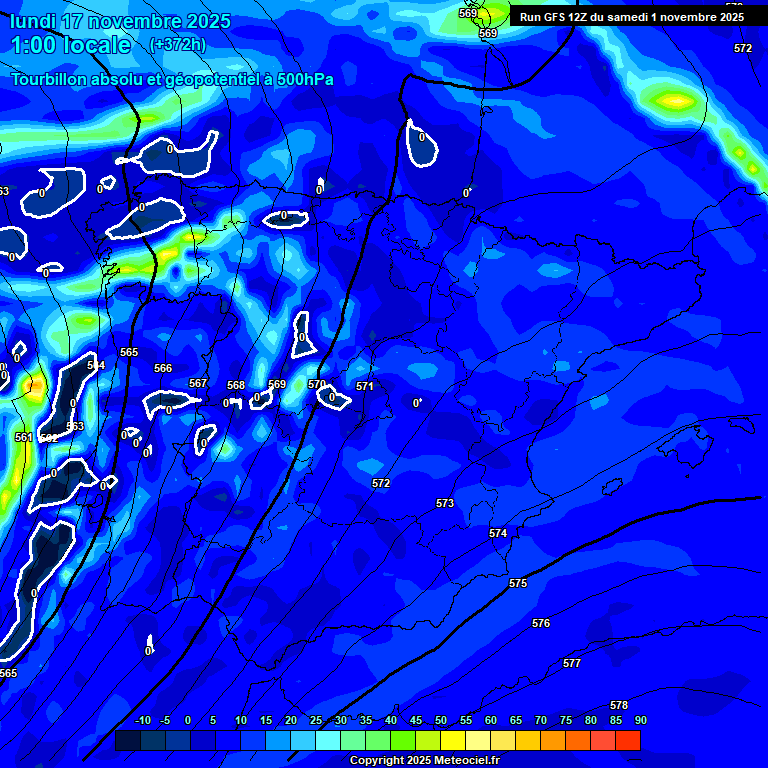Click the 568 contour label
Screen dimensions: 768x768
(x=236, y=385)
